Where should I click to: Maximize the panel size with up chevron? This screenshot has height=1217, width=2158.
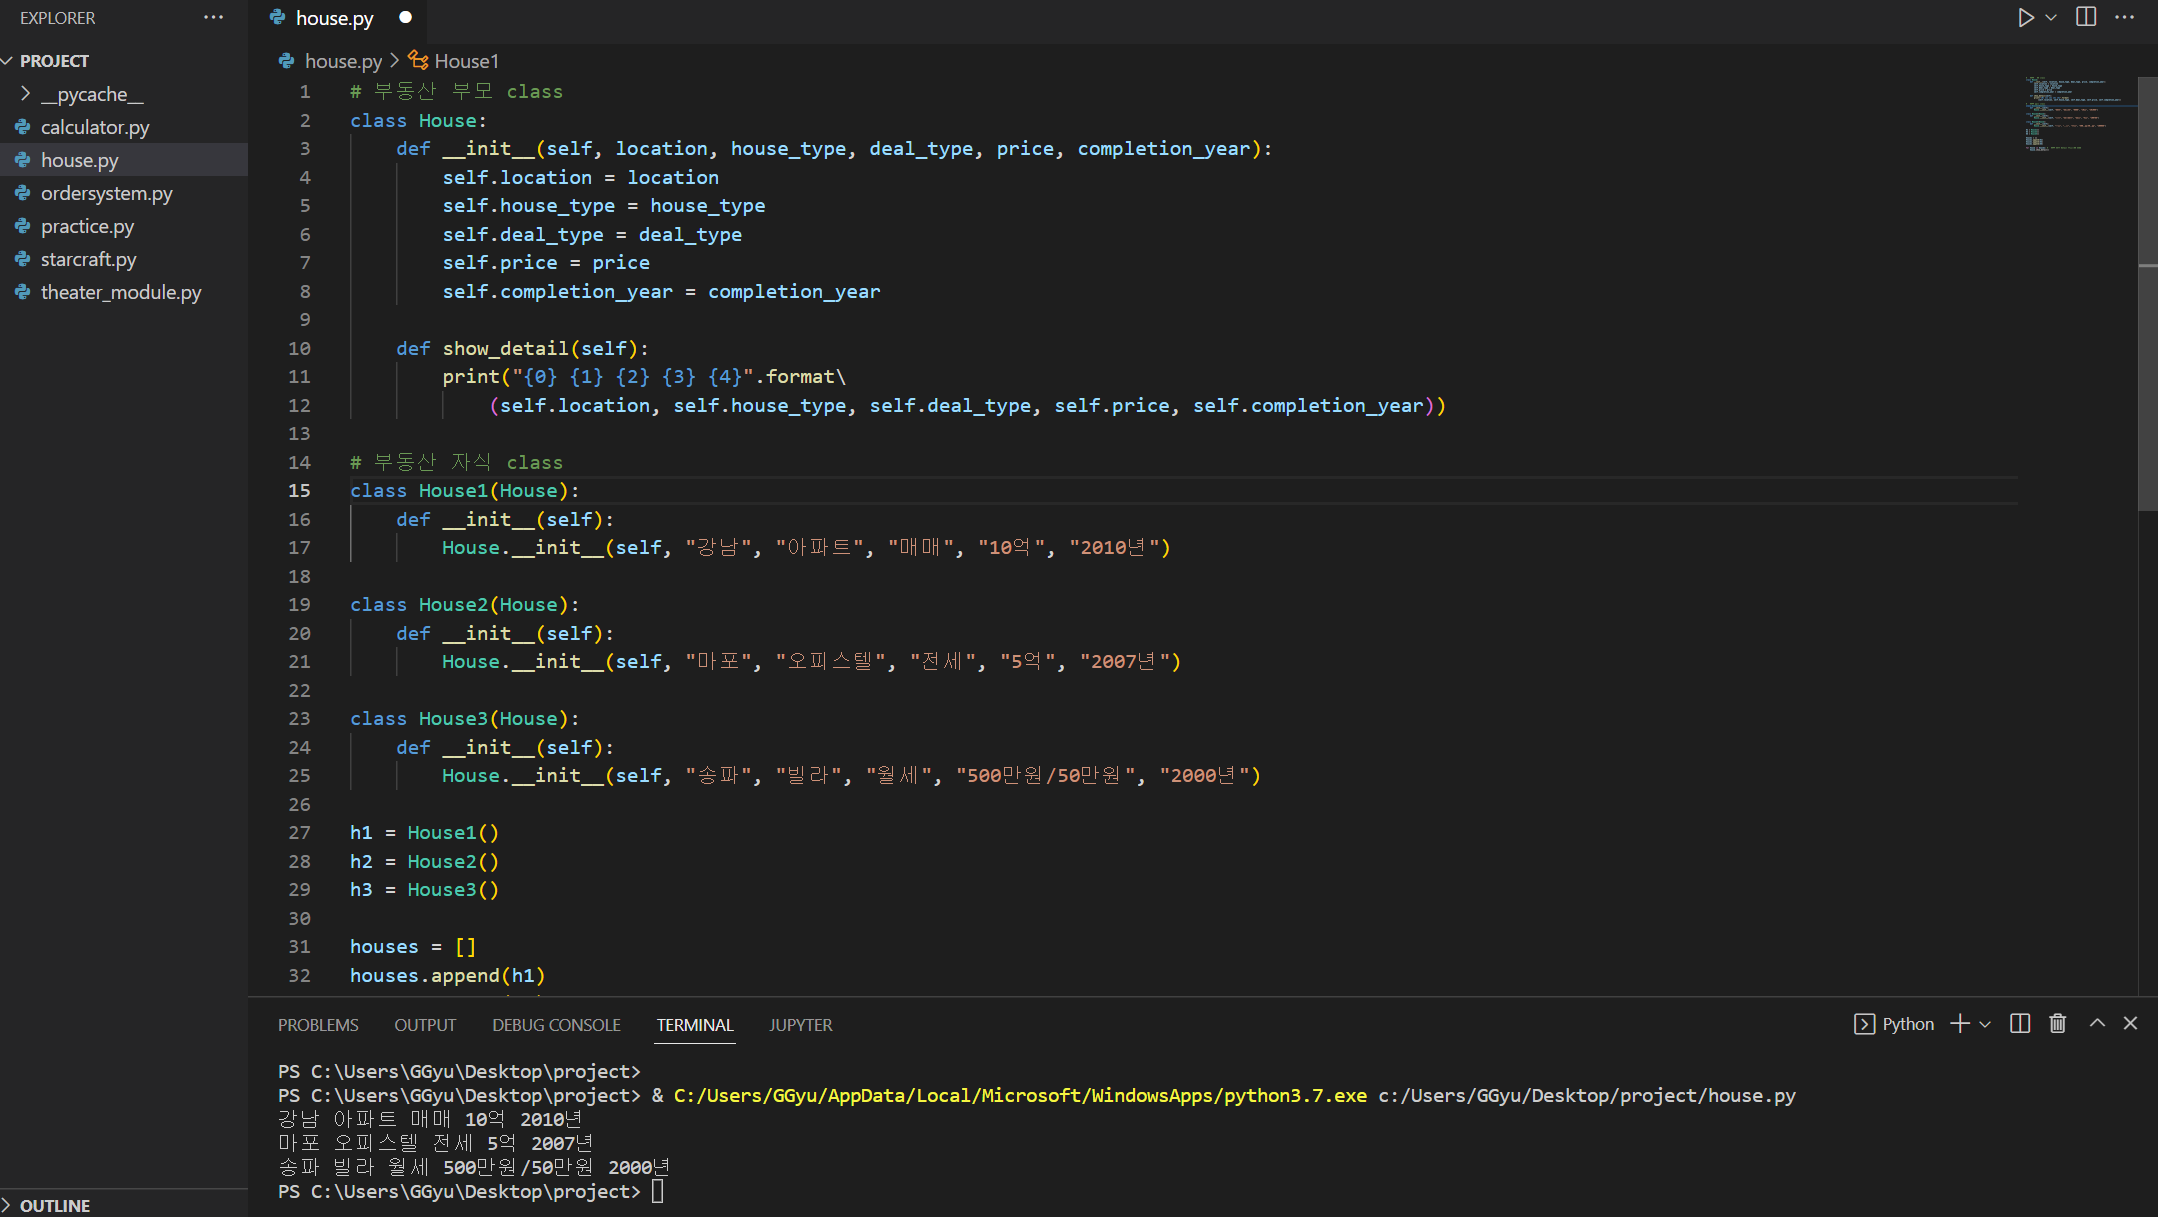[x=2097, y=1023]
